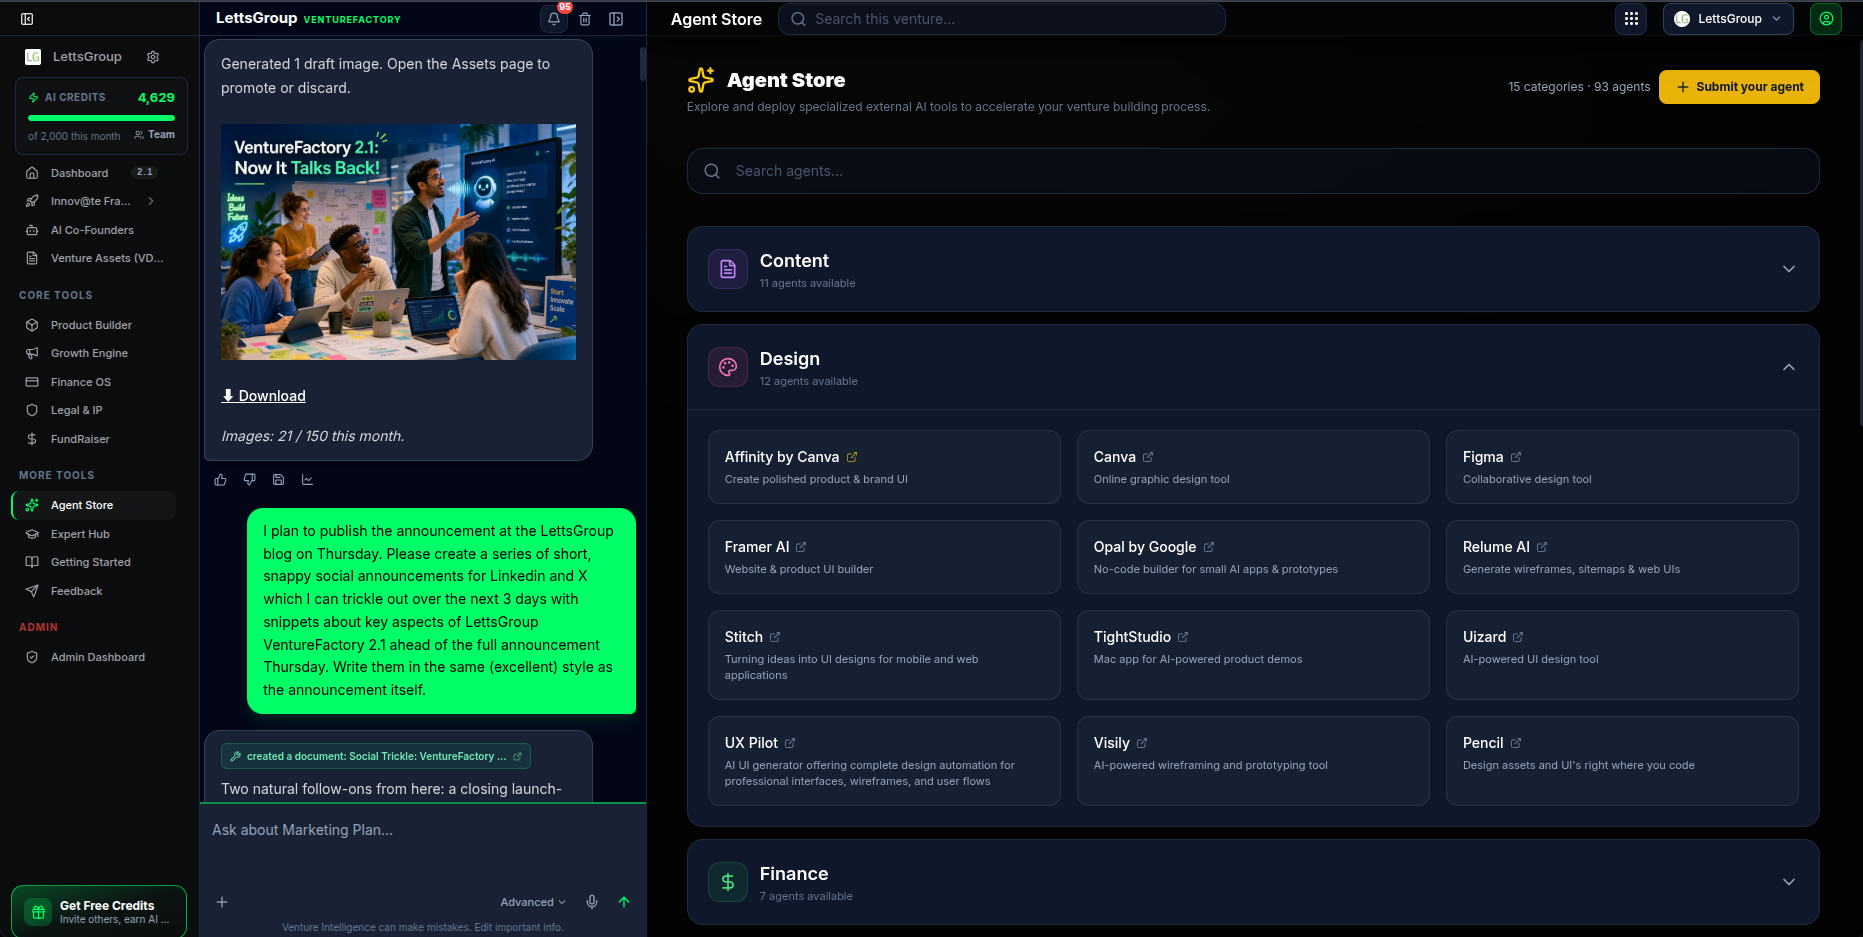Open Affinity by Canva external link icon
The height and width of the screenshot is (937, 1863).
tap(852, 457)
